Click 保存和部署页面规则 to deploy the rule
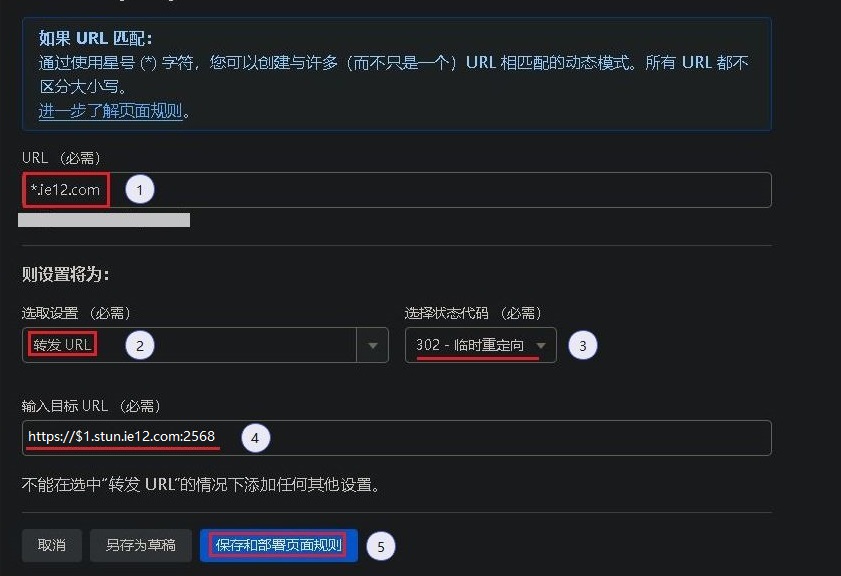 coord(279,545)
